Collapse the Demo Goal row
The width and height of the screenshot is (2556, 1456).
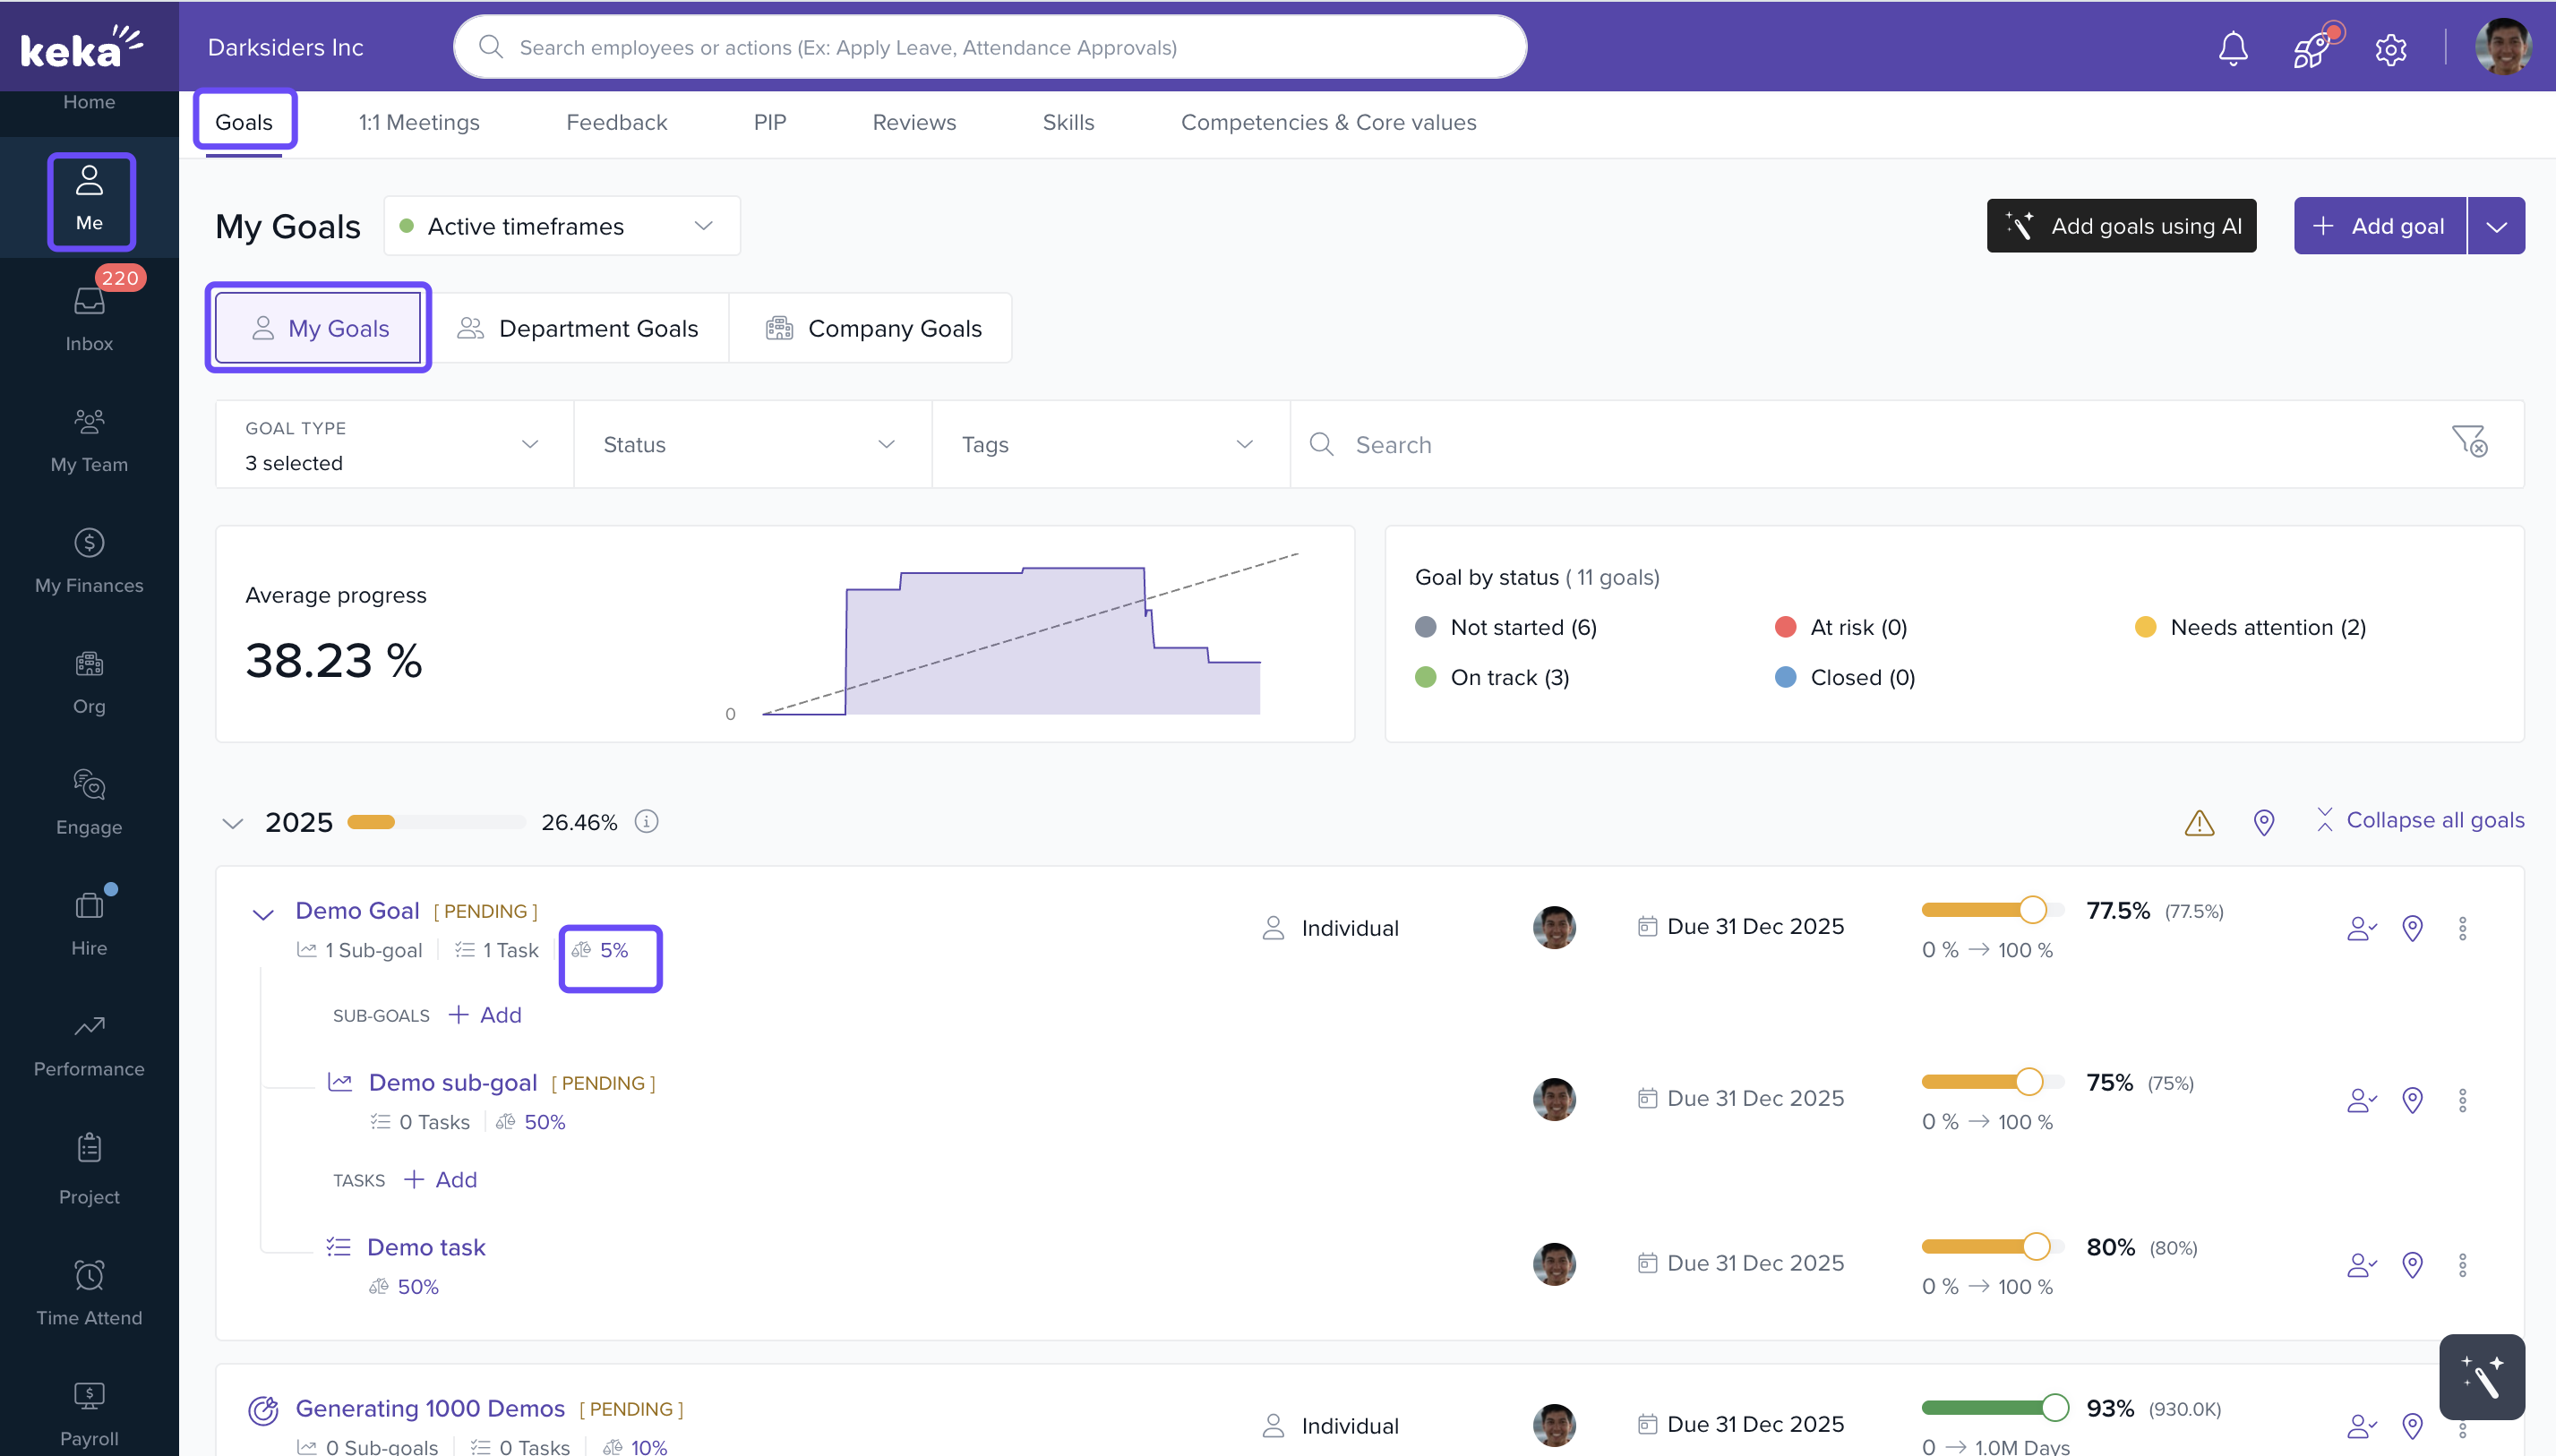(x=263, y=913)
